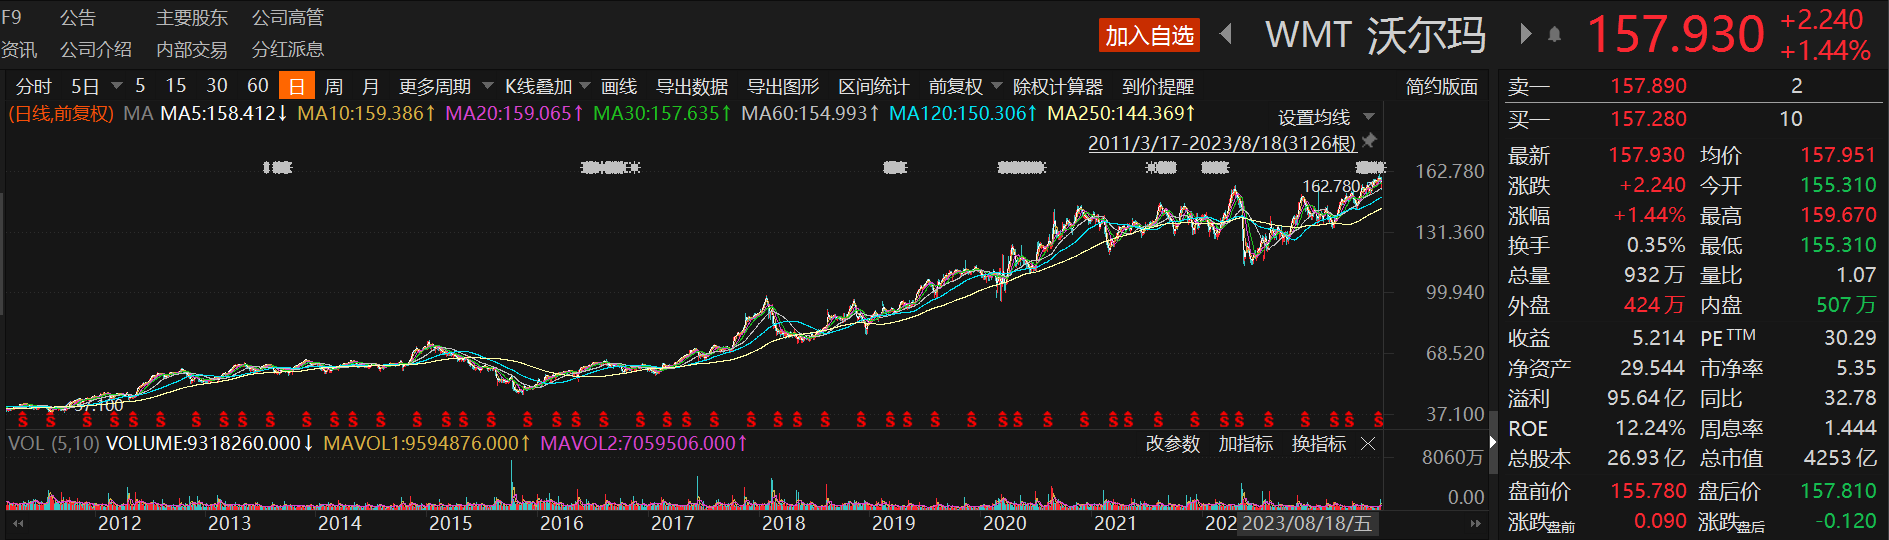Click the 总市值 4253亿 value
This screenshot has height=540, width=1889.
pyautogui.click(x=1840, y=458)
